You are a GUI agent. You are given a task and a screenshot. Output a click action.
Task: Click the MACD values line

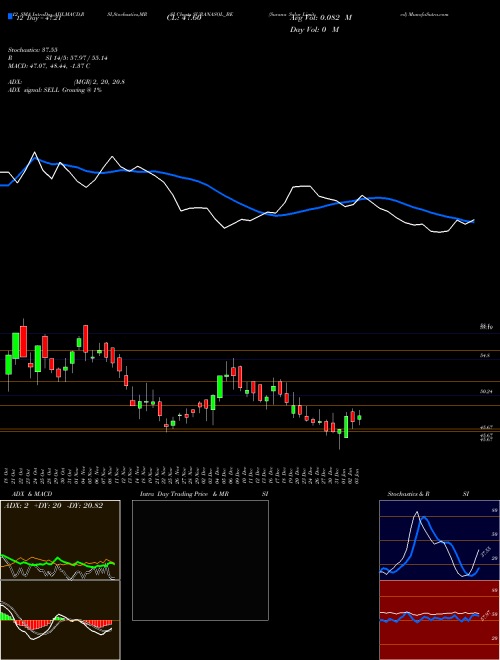(x=49, y=66)
